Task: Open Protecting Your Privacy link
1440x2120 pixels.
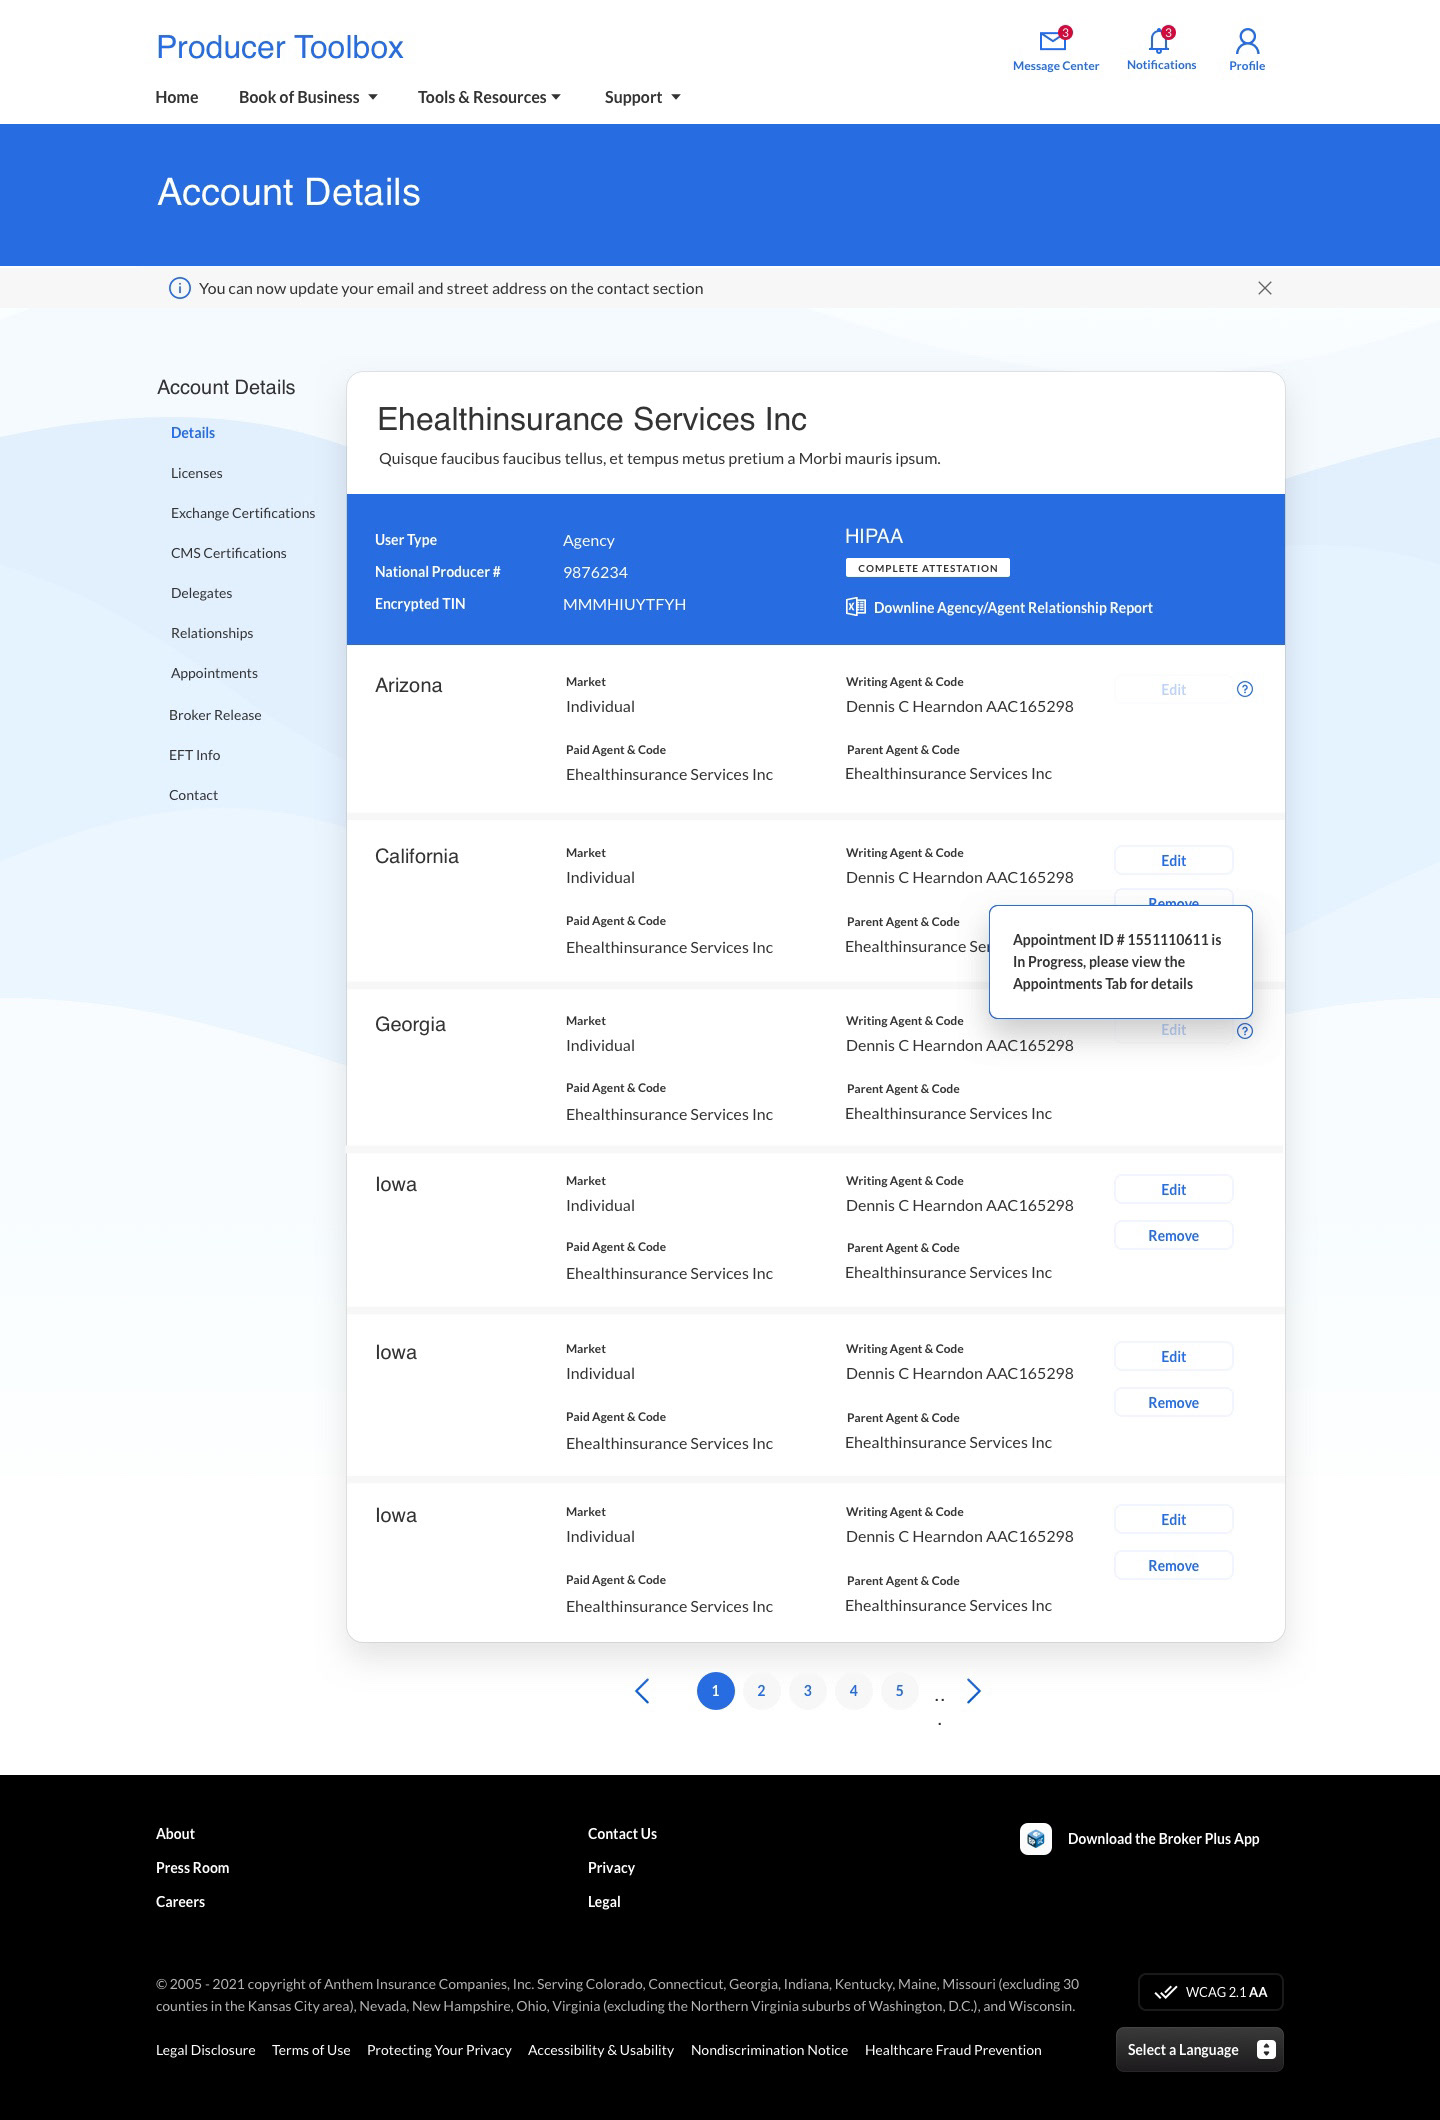Action: [439, 2050]
